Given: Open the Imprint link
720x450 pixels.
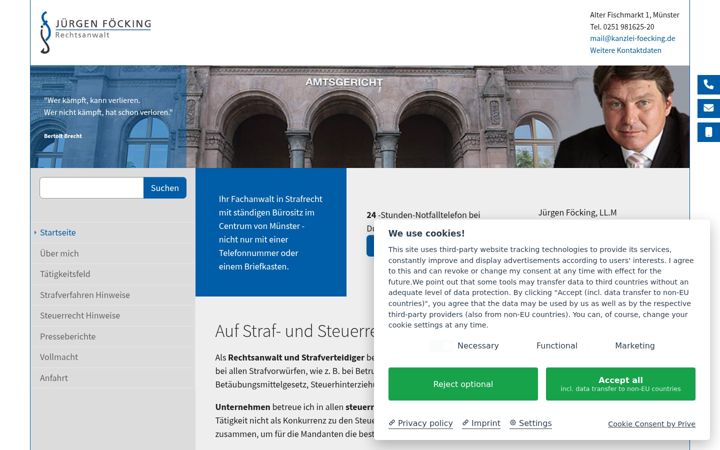Looking at the screenshot, I should point(481,423).
